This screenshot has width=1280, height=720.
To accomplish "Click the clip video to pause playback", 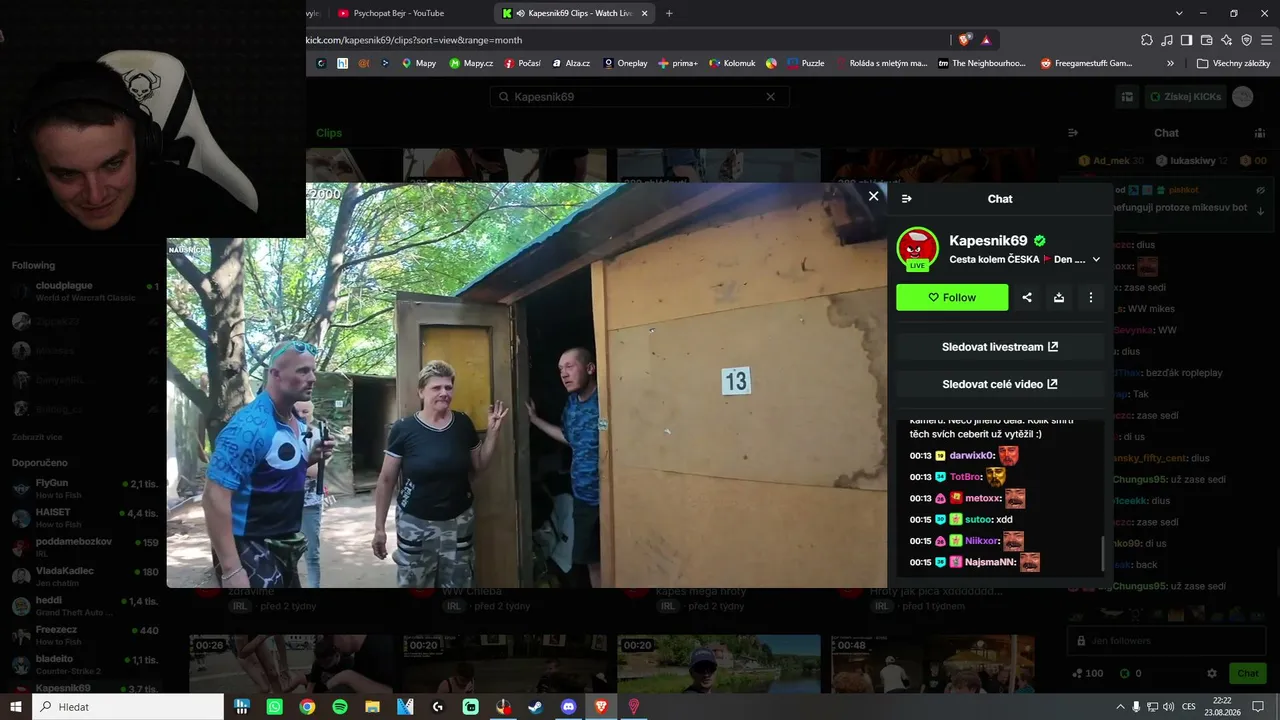I will pos(526,385).
